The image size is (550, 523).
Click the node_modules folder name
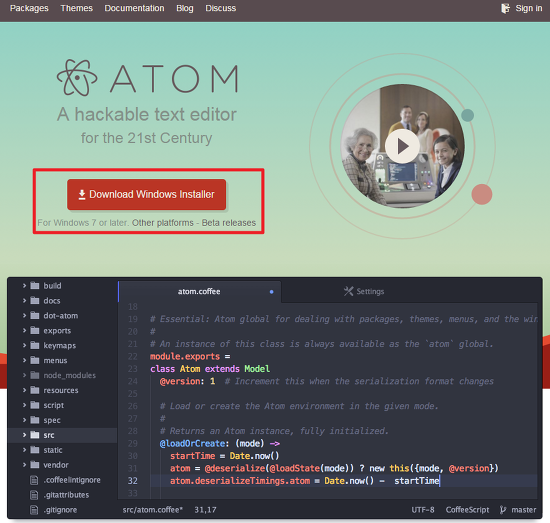point(69,375)
